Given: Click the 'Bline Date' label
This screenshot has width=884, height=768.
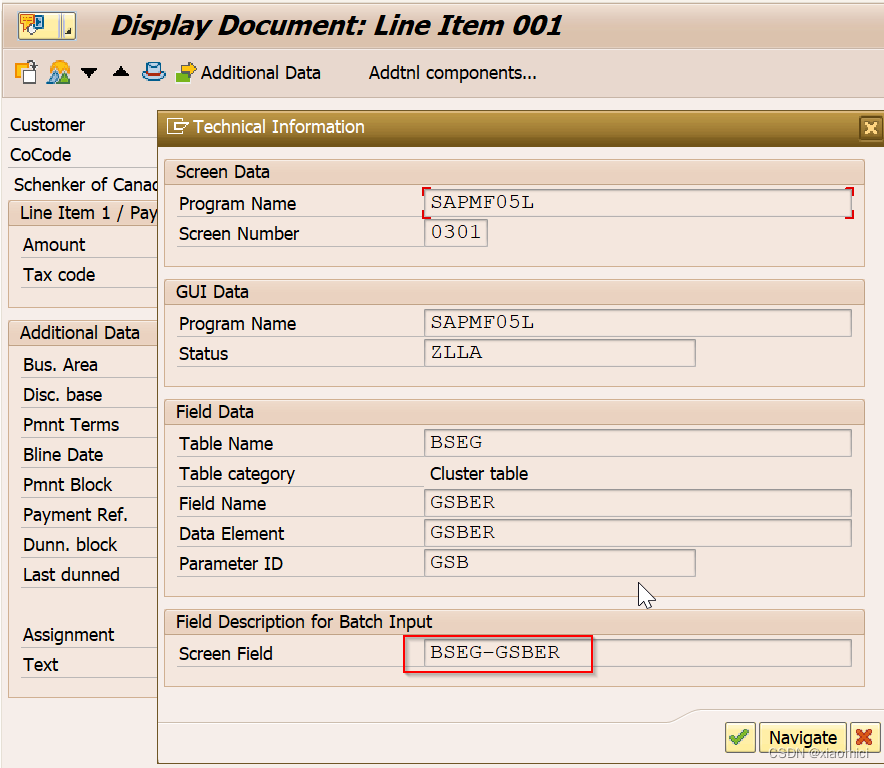Looking at the screenshot, I should pos(63,454).
